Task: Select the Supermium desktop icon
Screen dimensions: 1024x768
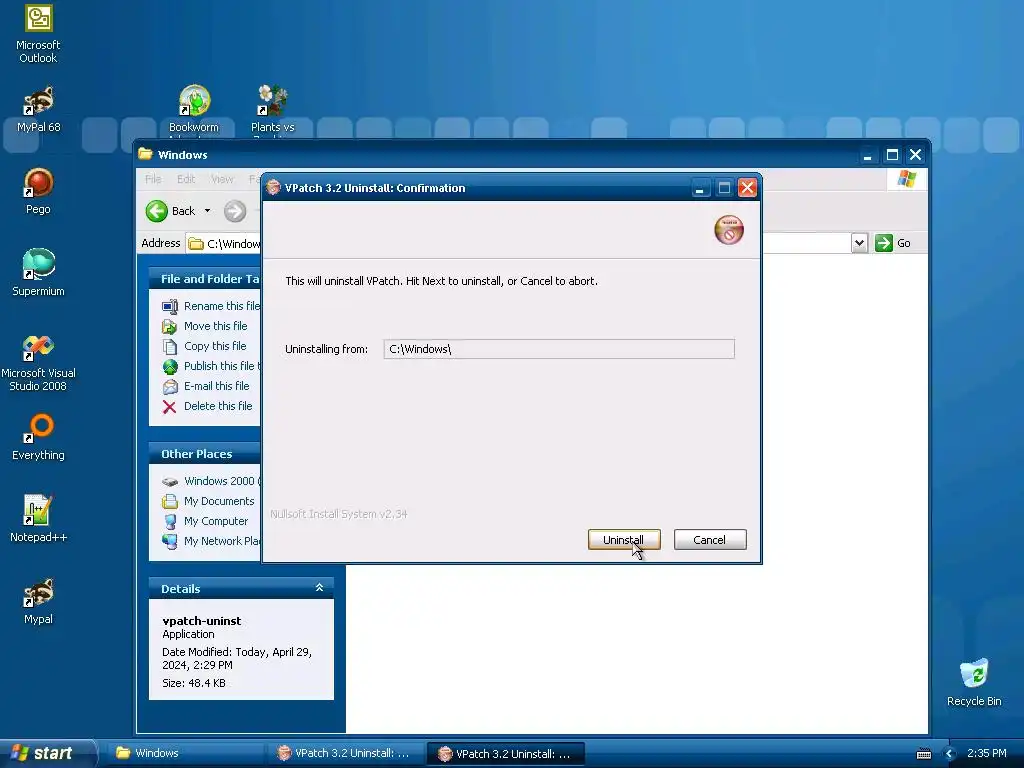Action: (38, 273)
